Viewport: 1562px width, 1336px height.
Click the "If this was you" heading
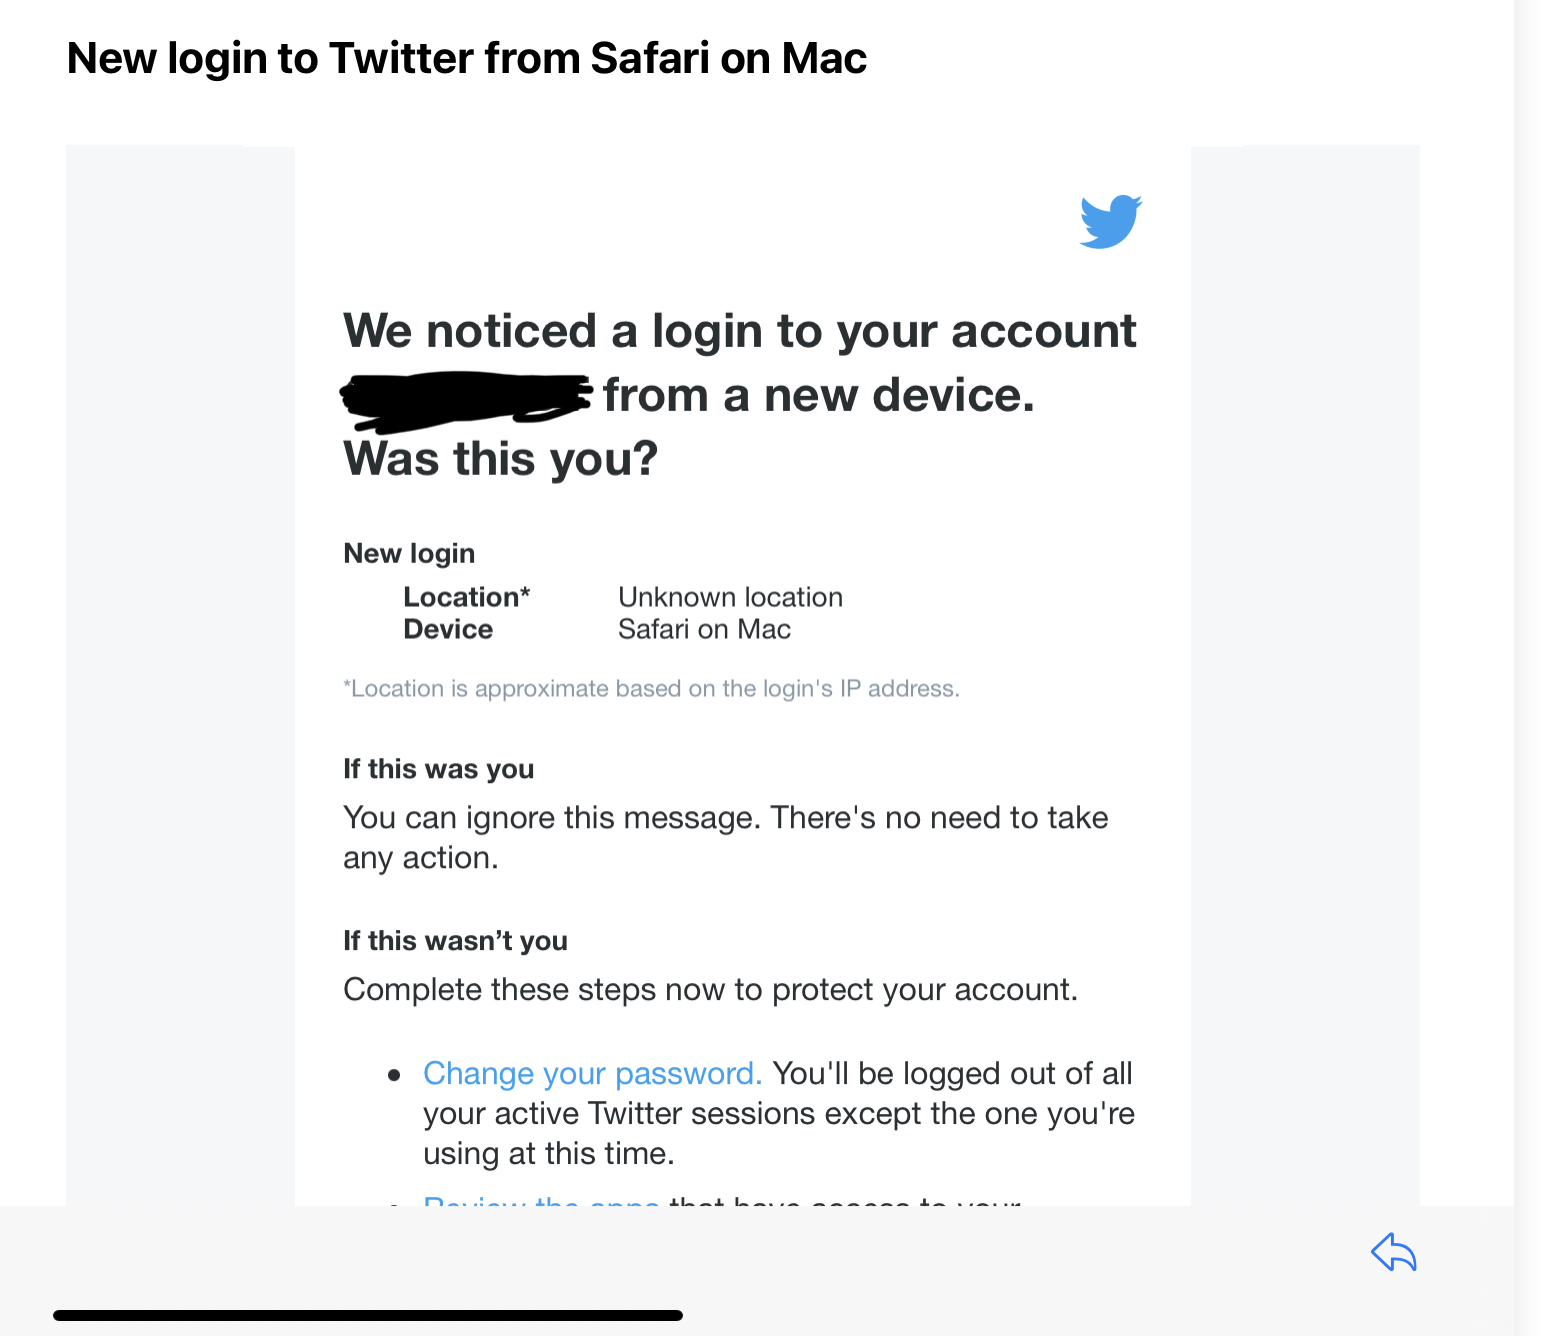point(438,769)
